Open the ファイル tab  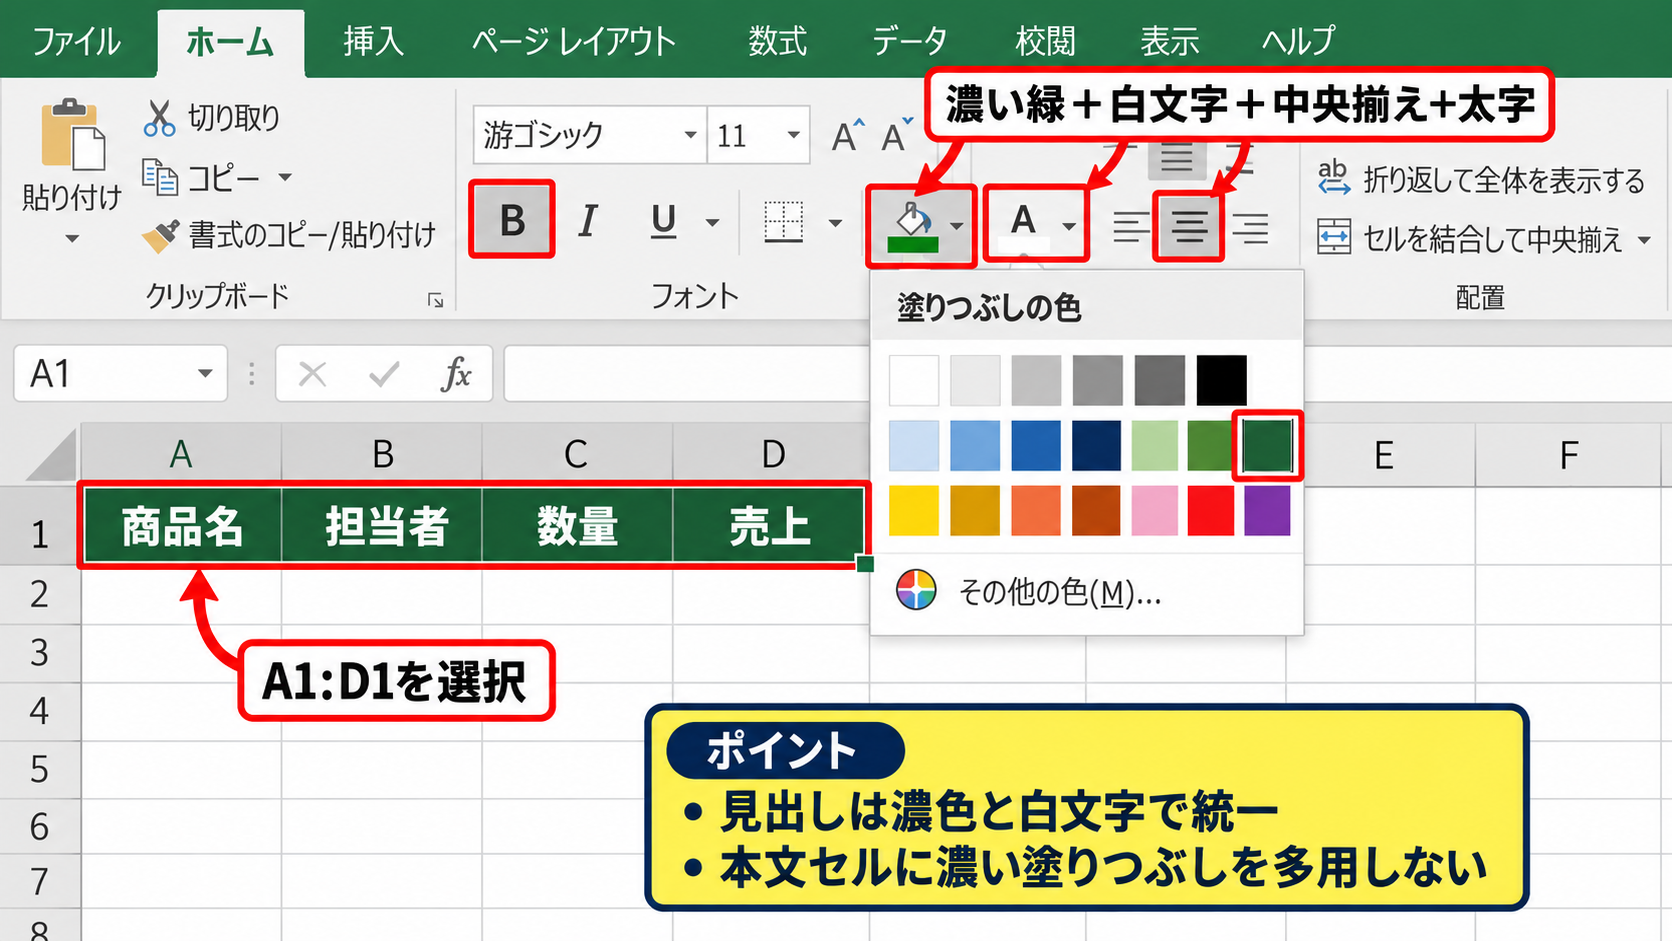(x=77, y=41)
